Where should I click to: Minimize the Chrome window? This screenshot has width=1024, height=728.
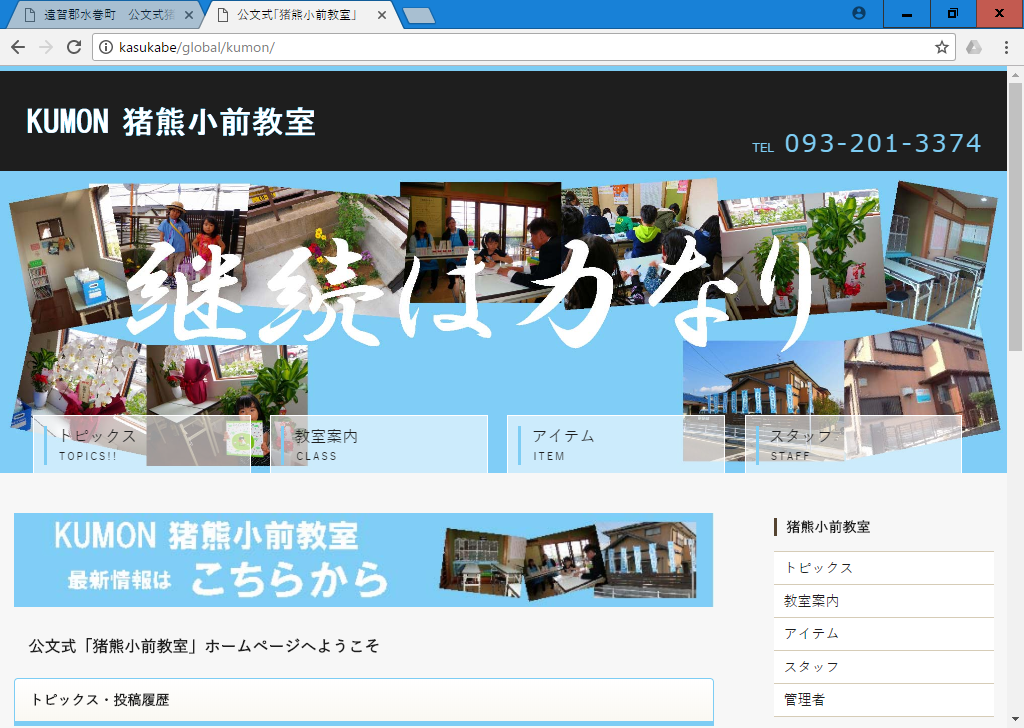click(906, 14)
